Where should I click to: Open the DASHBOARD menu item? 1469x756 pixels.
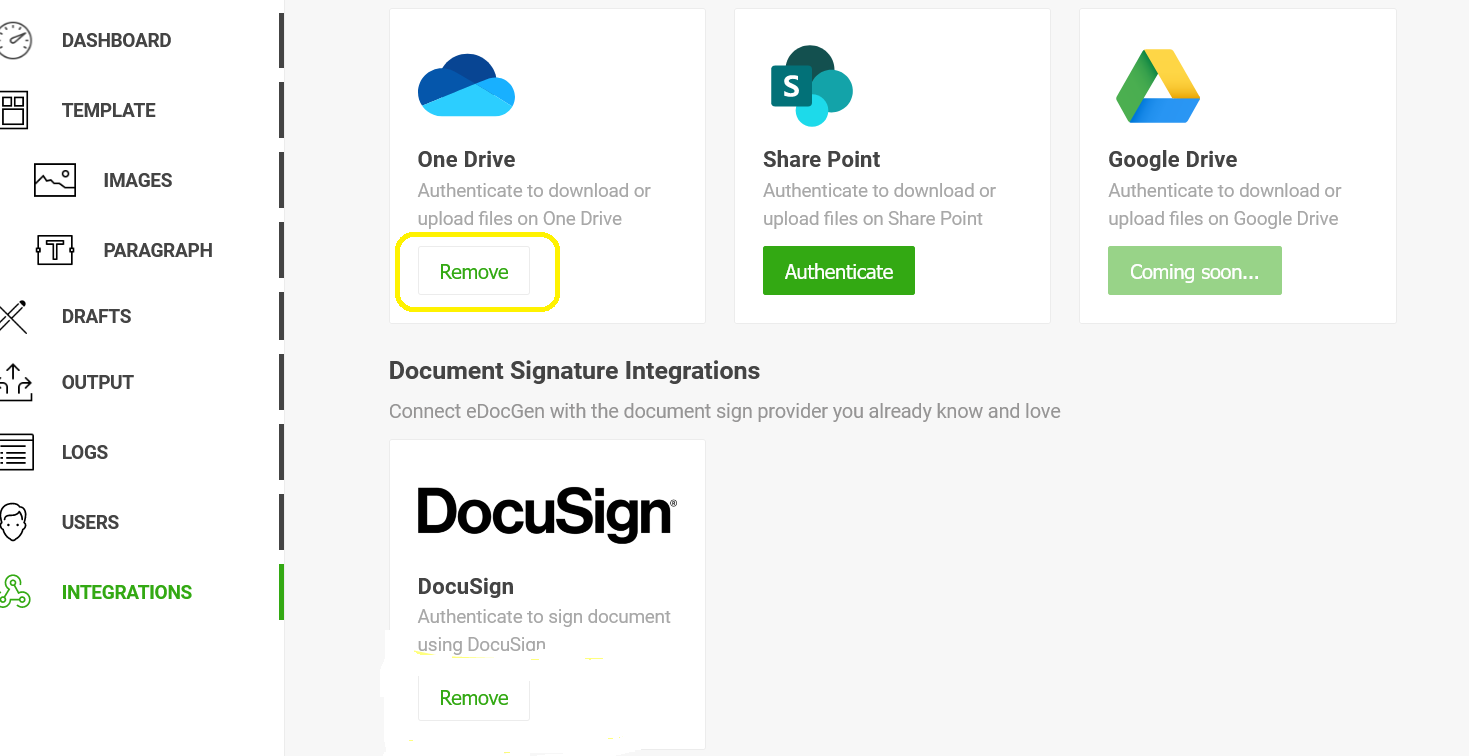pos(116,40)
